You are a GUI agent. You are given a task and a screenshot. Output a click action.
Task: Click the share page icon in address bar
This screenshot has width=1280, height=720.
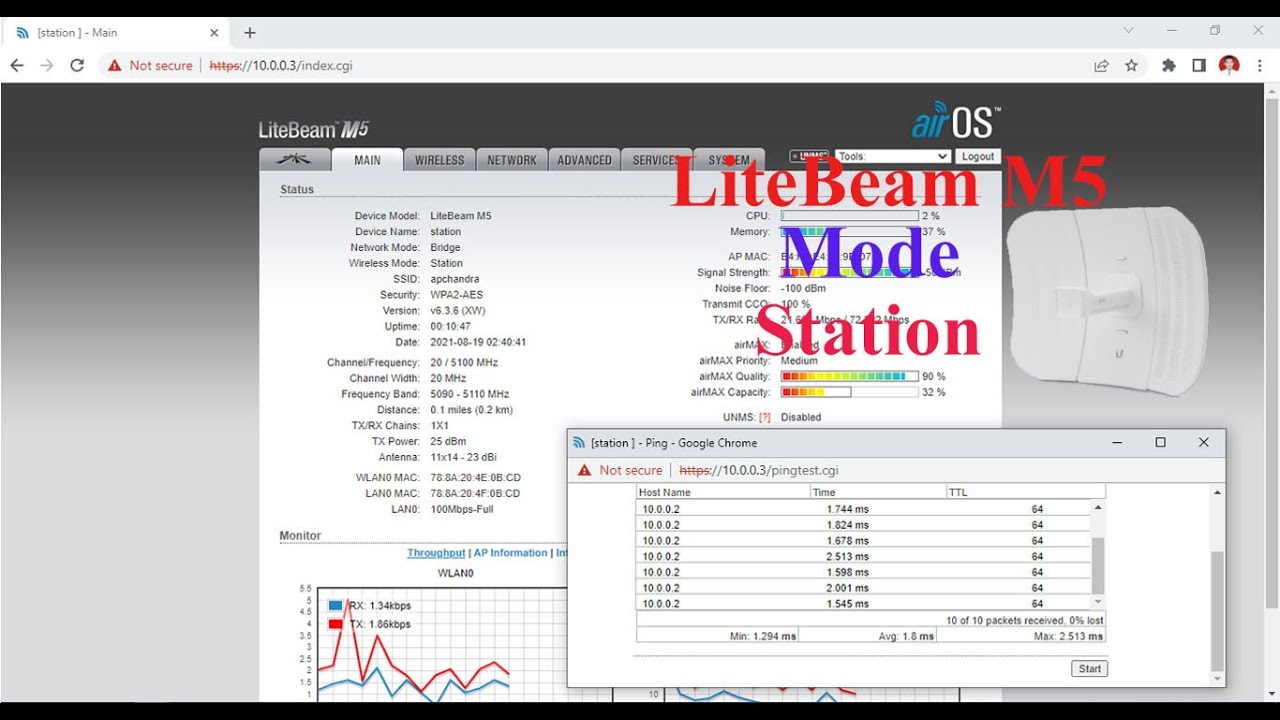(1101, 65)
